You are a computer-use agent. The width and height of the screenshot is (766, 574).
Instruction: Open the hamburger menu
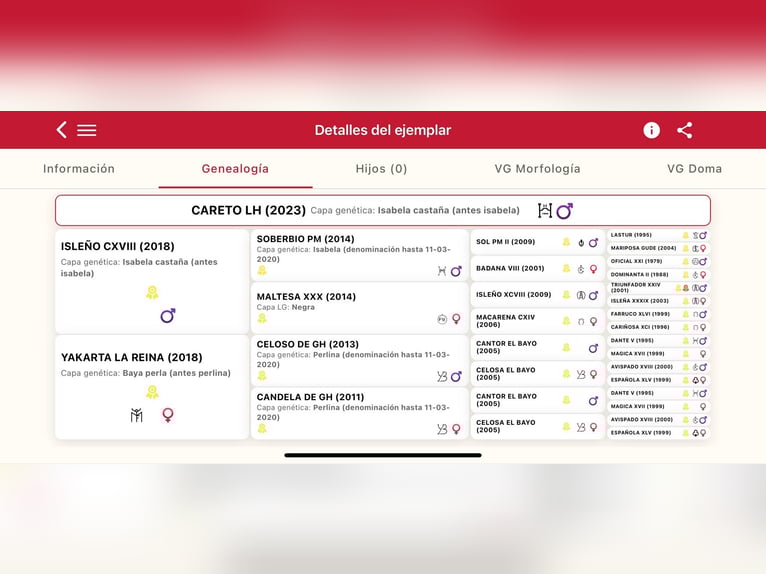pyautogui.click(x=87, y=130)
